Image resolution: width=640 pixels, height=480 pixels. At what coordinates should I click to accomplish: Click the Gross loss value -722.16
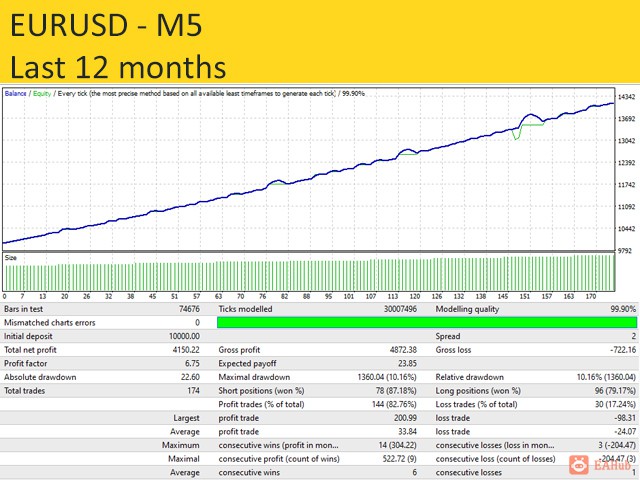point(623,350)
